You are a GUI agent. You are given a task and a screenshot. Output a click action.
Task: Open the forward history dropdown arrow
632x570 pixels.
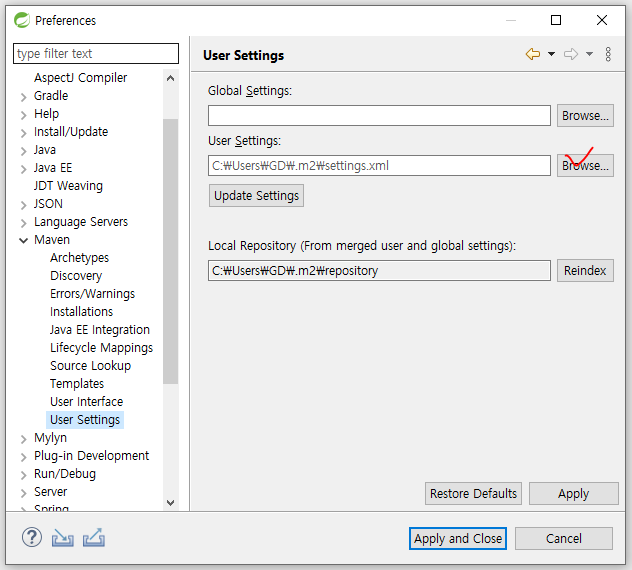pyautogui.click(x=589, y=54)
